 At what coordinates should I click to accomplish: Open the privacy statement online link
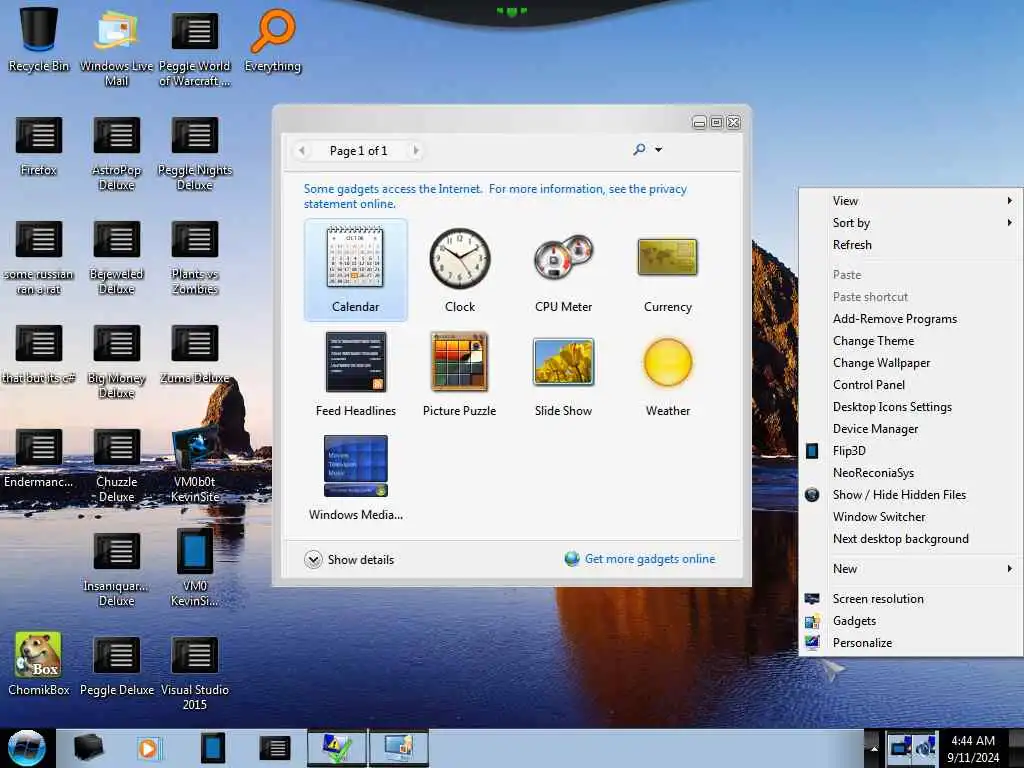click(495, 196)
